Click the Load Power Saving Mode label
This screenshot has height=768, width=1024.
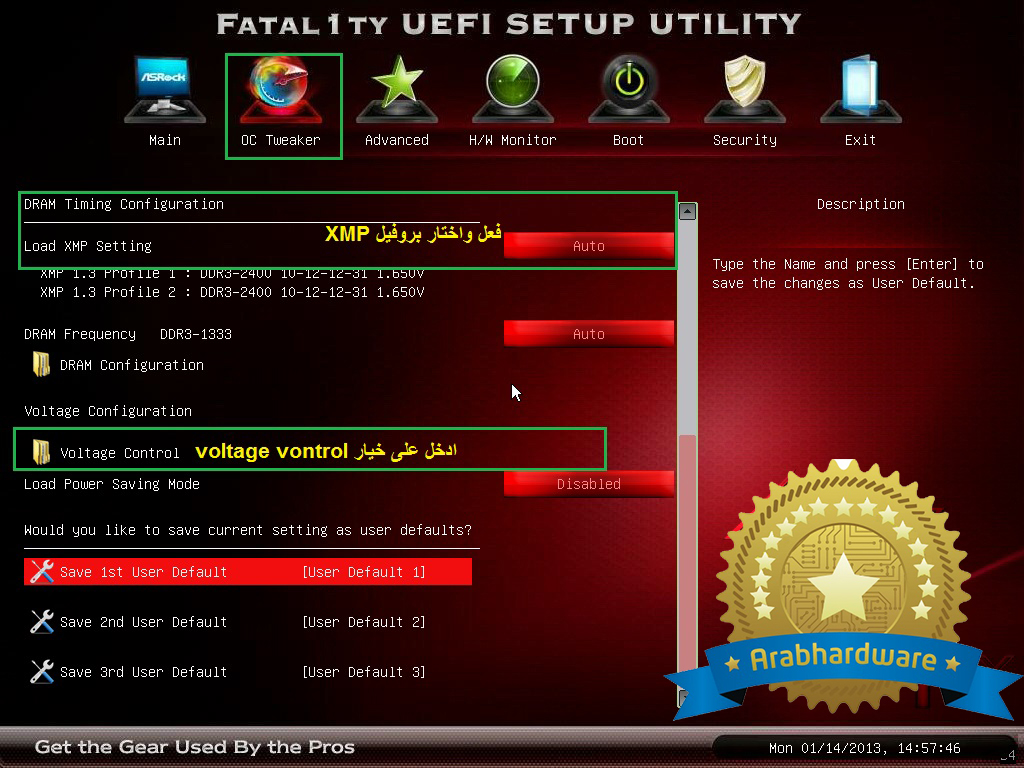click(112, 484)
